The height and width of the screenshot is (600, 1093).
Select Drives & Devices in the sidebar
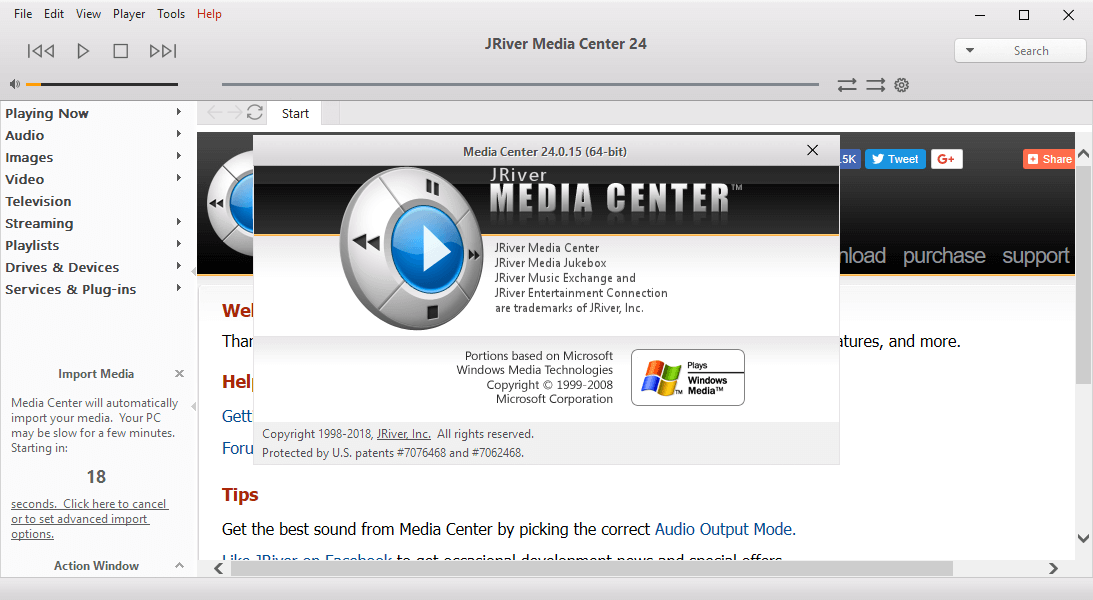62,268
